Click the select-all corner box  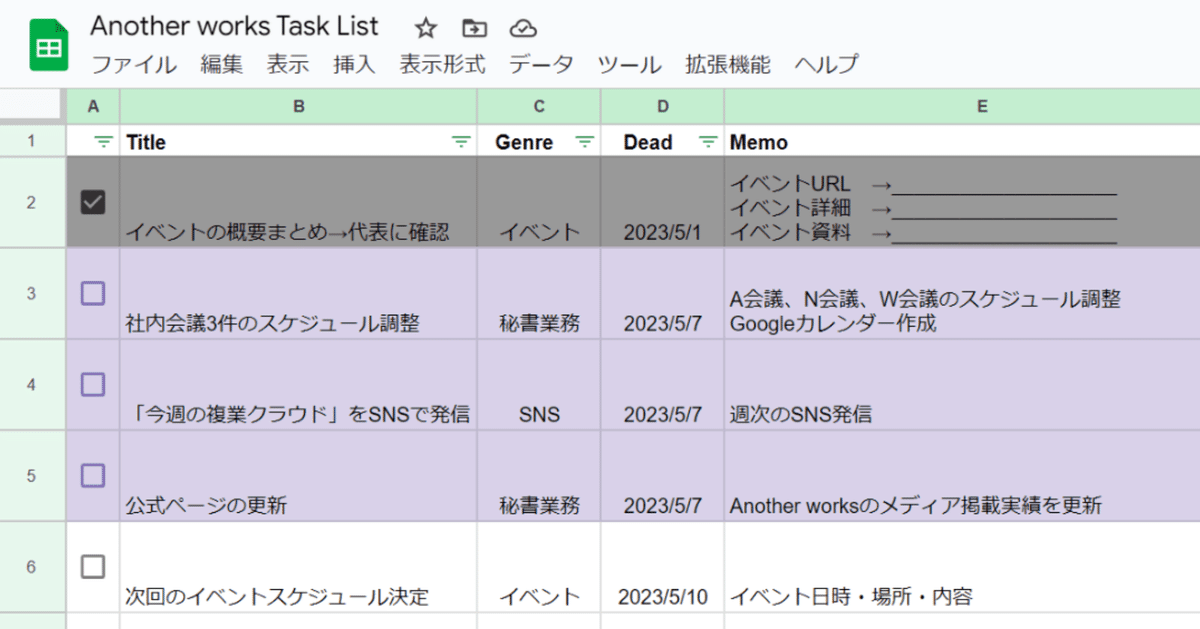(32, 106)
